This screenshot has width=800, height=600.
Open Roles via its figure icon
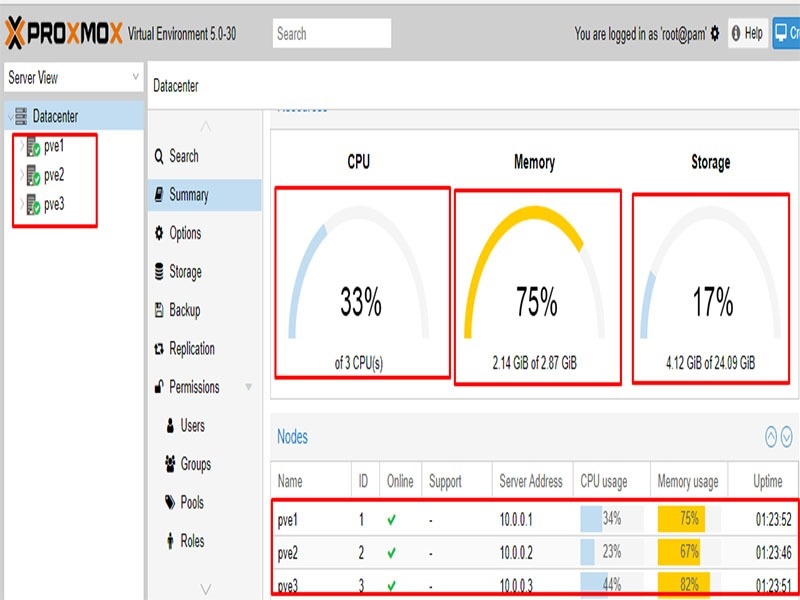170,541
